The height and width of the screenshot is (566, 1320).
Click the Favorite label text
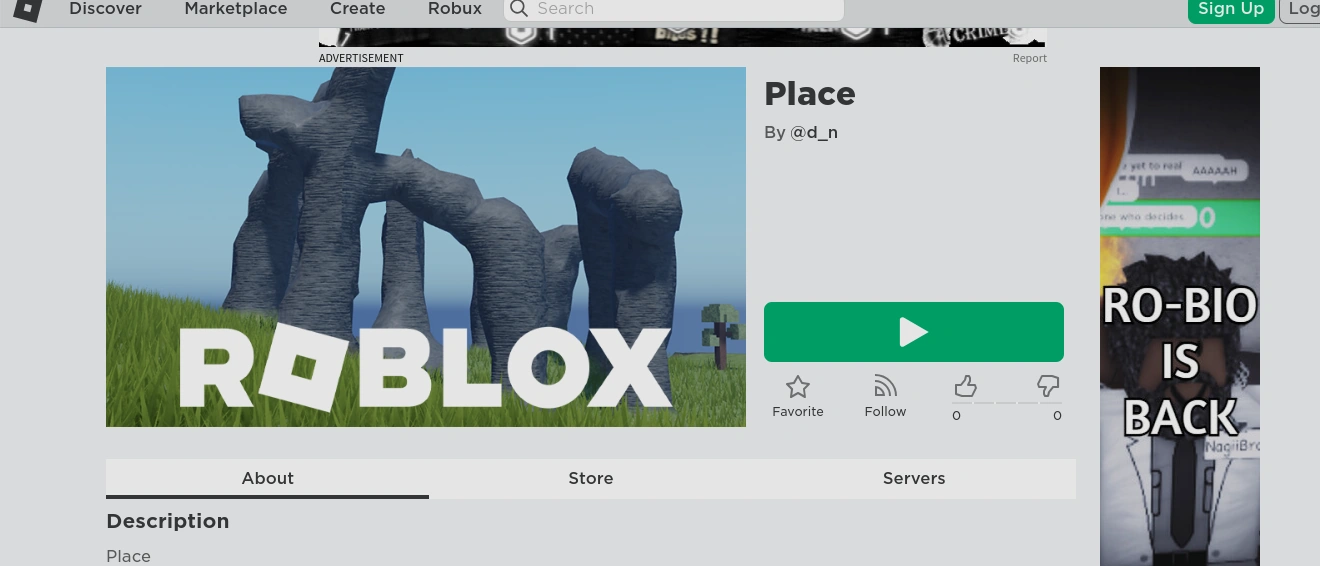pyautogui.click(x=798, y=412)
